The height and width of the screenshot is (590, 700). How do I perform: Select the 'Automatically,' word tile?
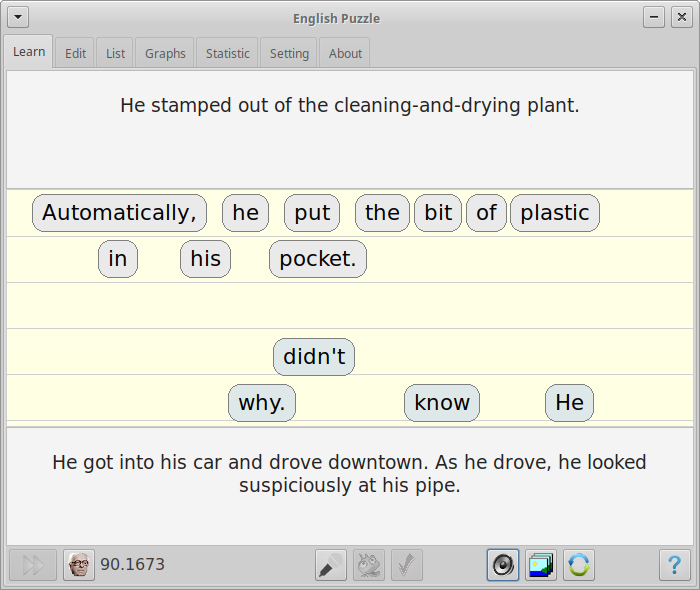tap(120, 213)
